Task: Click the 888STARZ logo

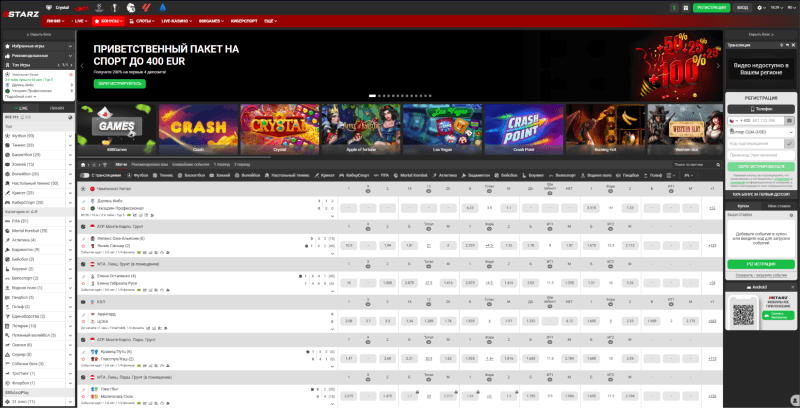Action: 18,19
